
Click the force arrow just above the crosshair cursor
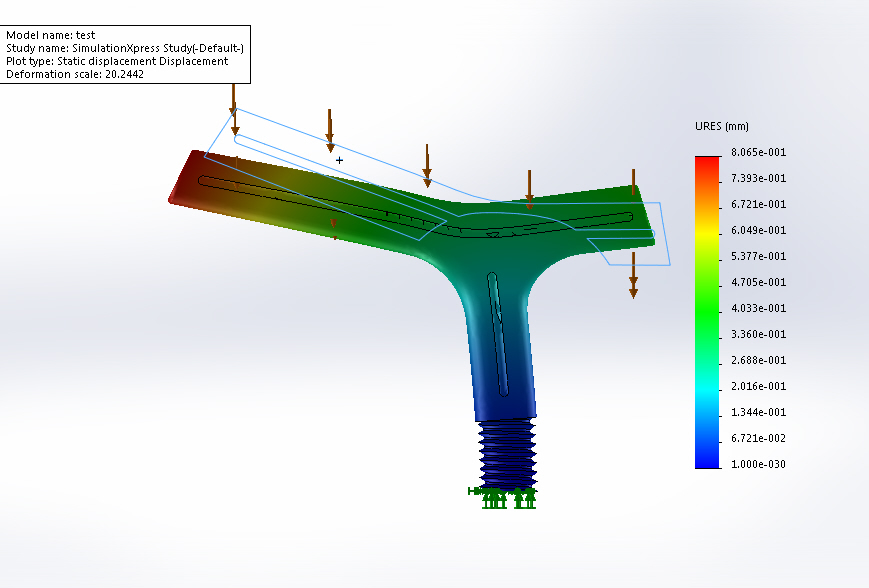[x=329, y=130]
